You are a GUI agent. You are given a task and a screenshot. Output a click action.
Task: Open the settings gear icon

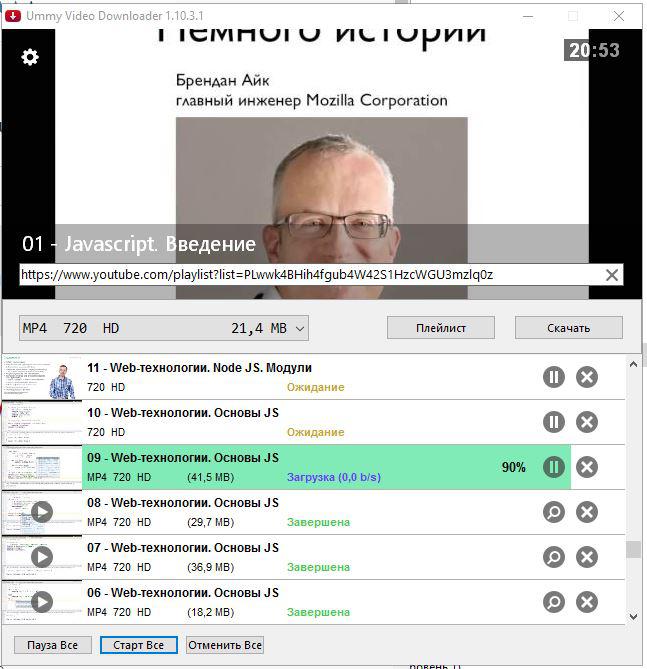[x=30, y=57]
